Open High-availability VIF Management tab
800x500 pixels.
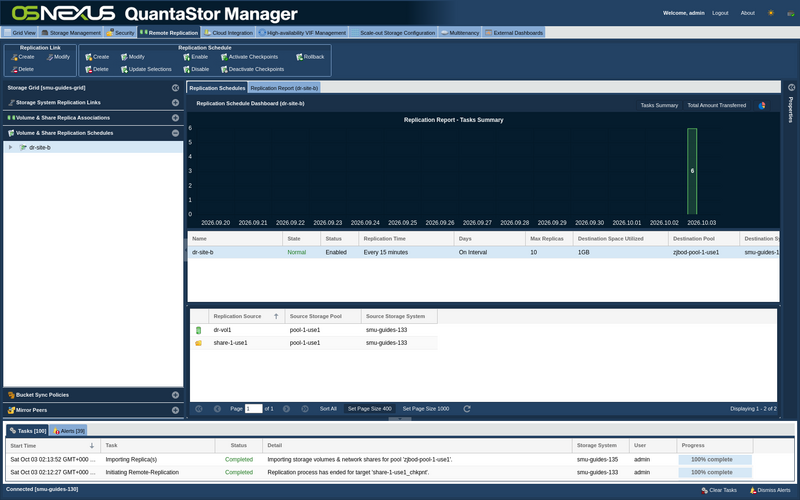tap(302, 32)
